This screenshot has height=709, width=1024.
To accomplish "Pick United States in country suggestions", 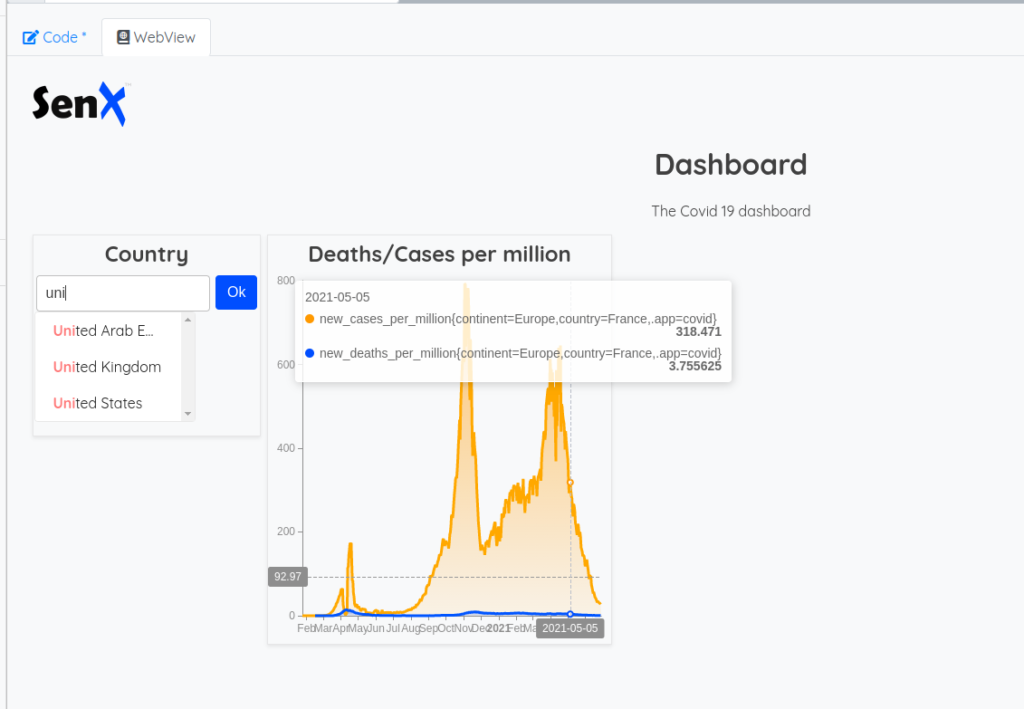I will (98, 403).
